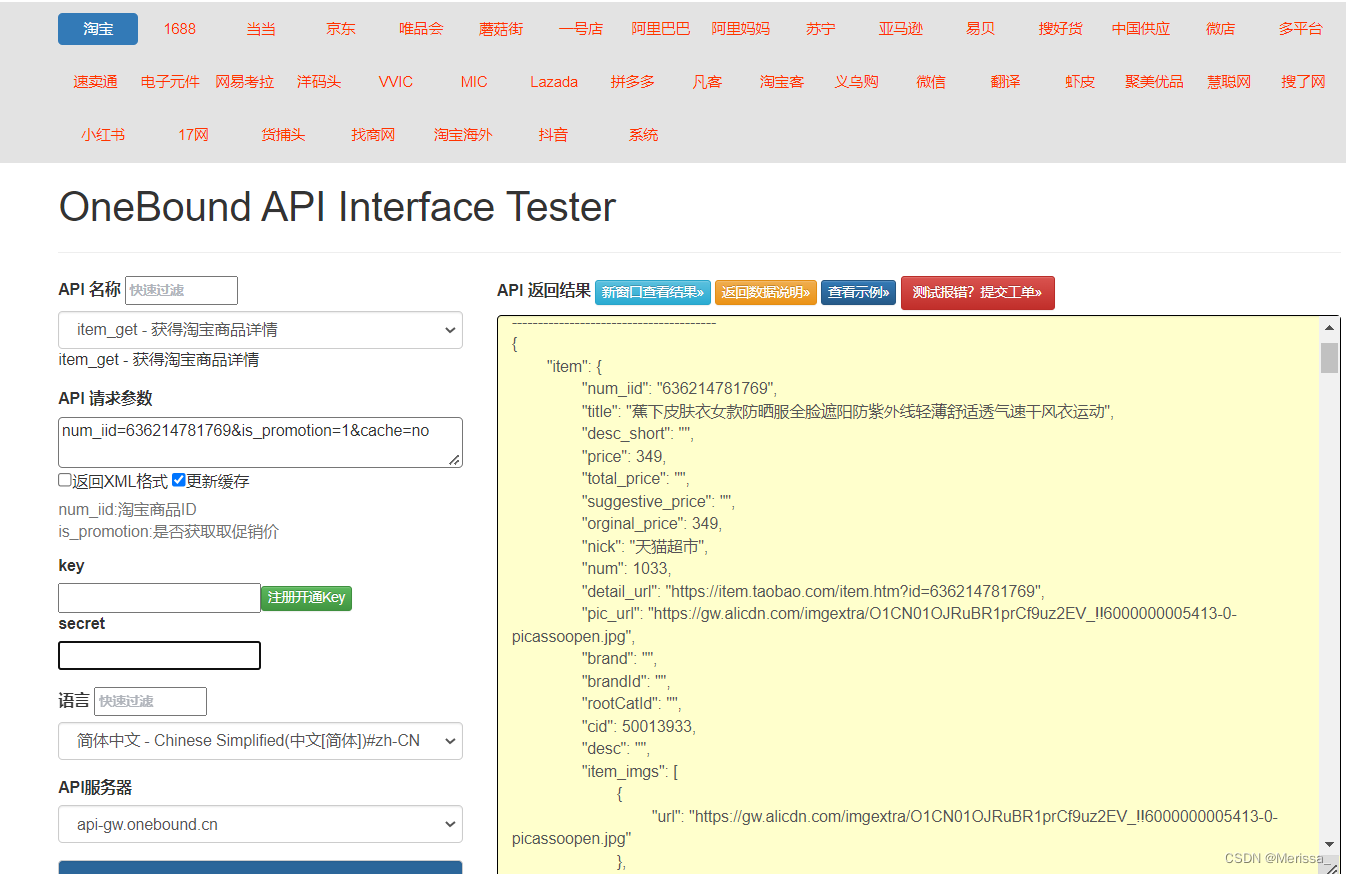The height and width of the screenshot is (874, 1346).
Task: Open the 搜了网 link
Action: 1304,82
